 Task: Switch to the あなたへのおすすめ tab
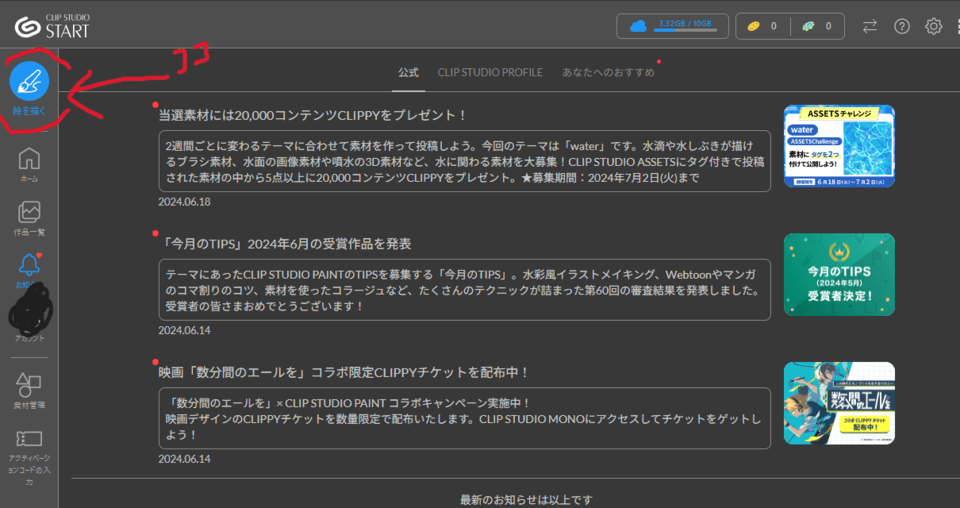point(609,72)
